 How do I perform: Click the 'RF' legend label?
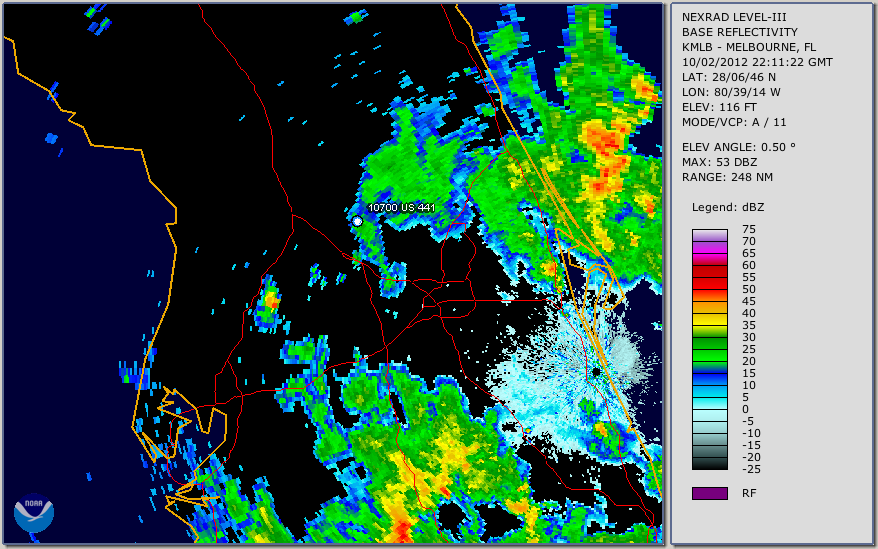(x=749, y=493)
